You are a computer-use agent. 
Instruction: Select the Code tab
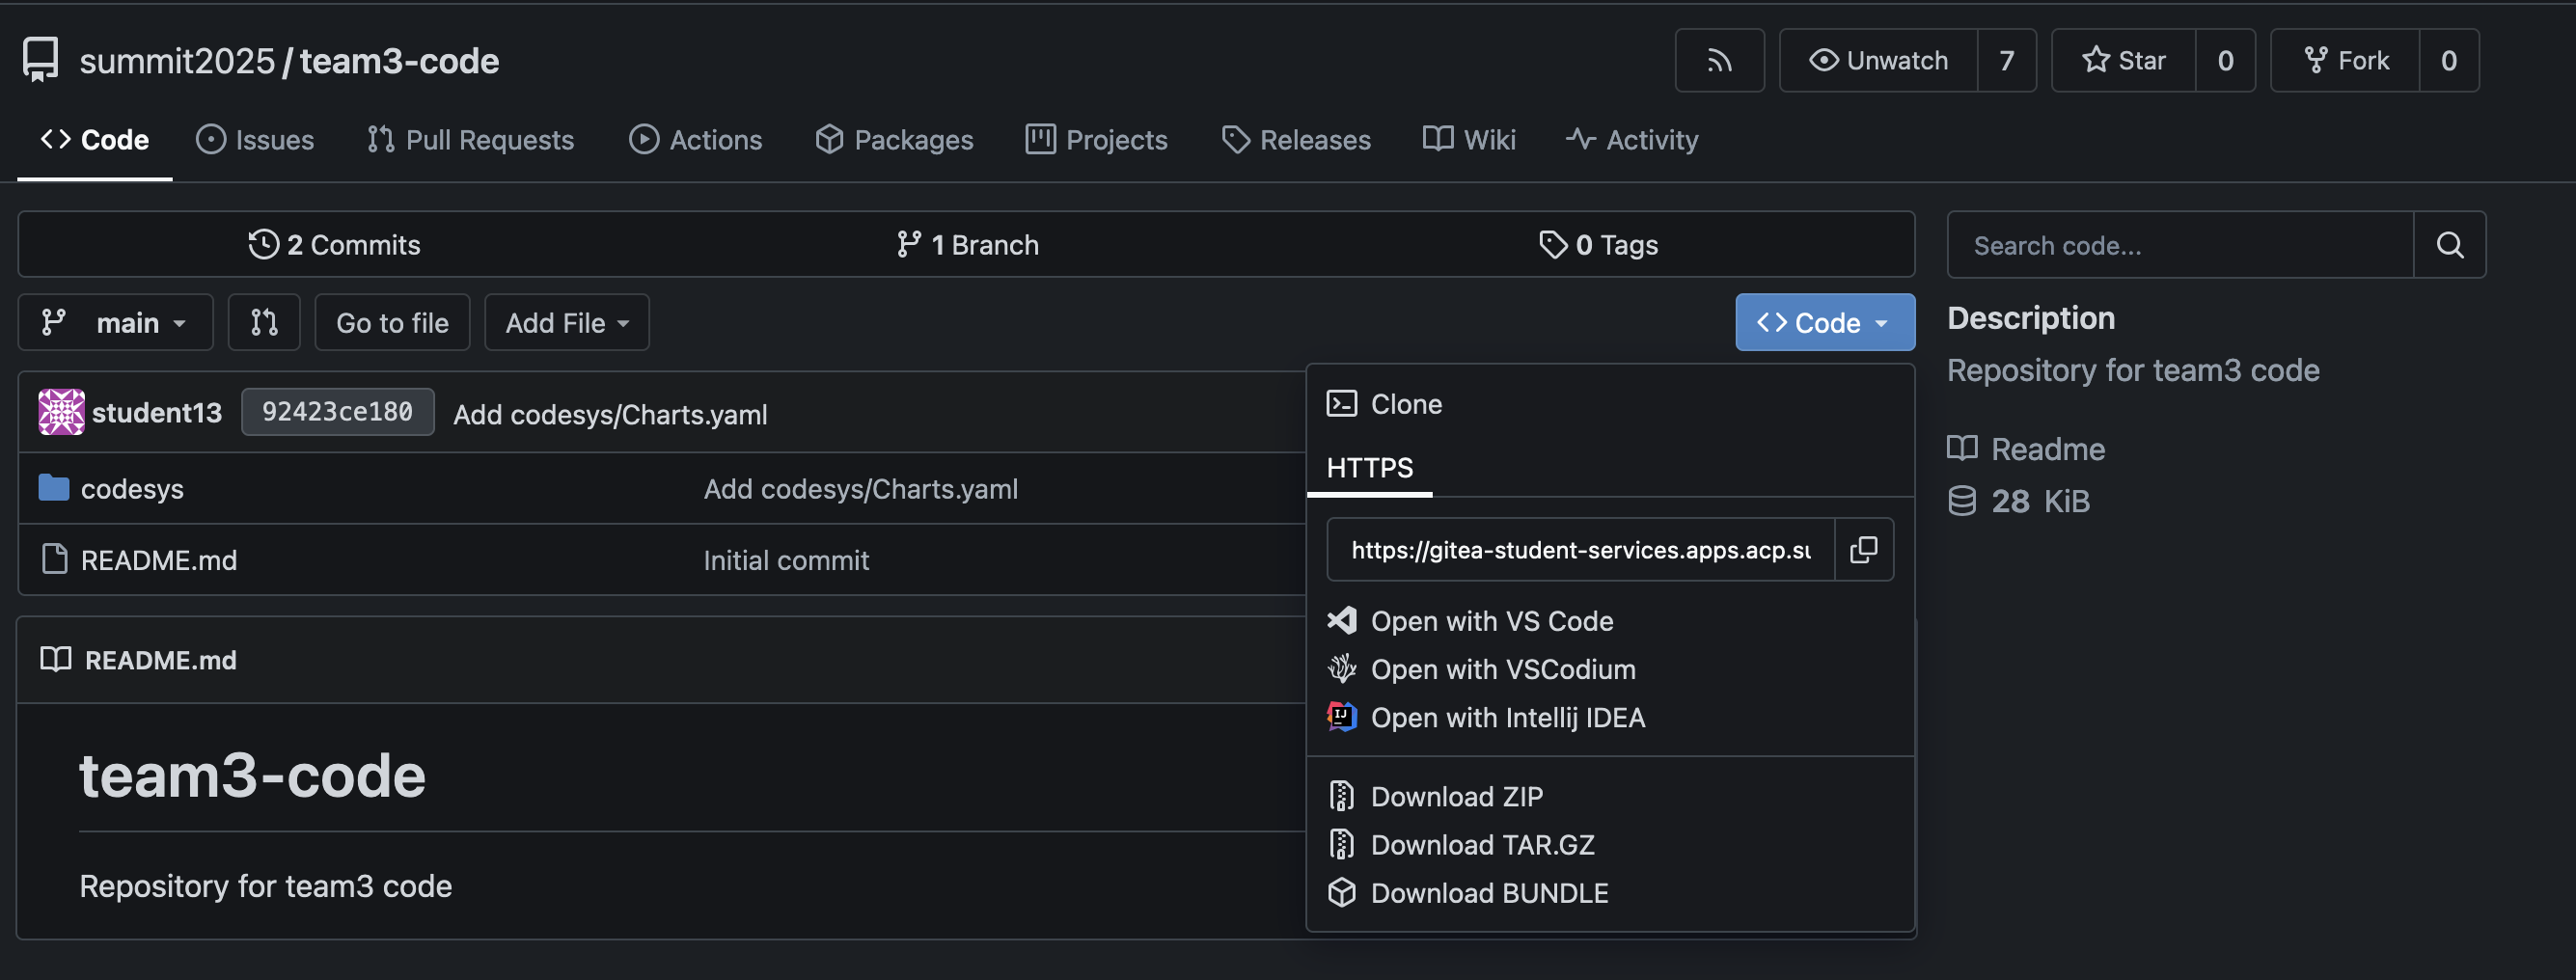(95, 140)
